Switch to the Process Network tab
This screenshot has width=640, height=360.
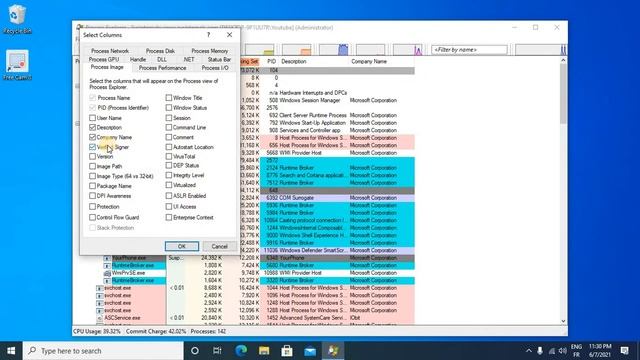110,51
